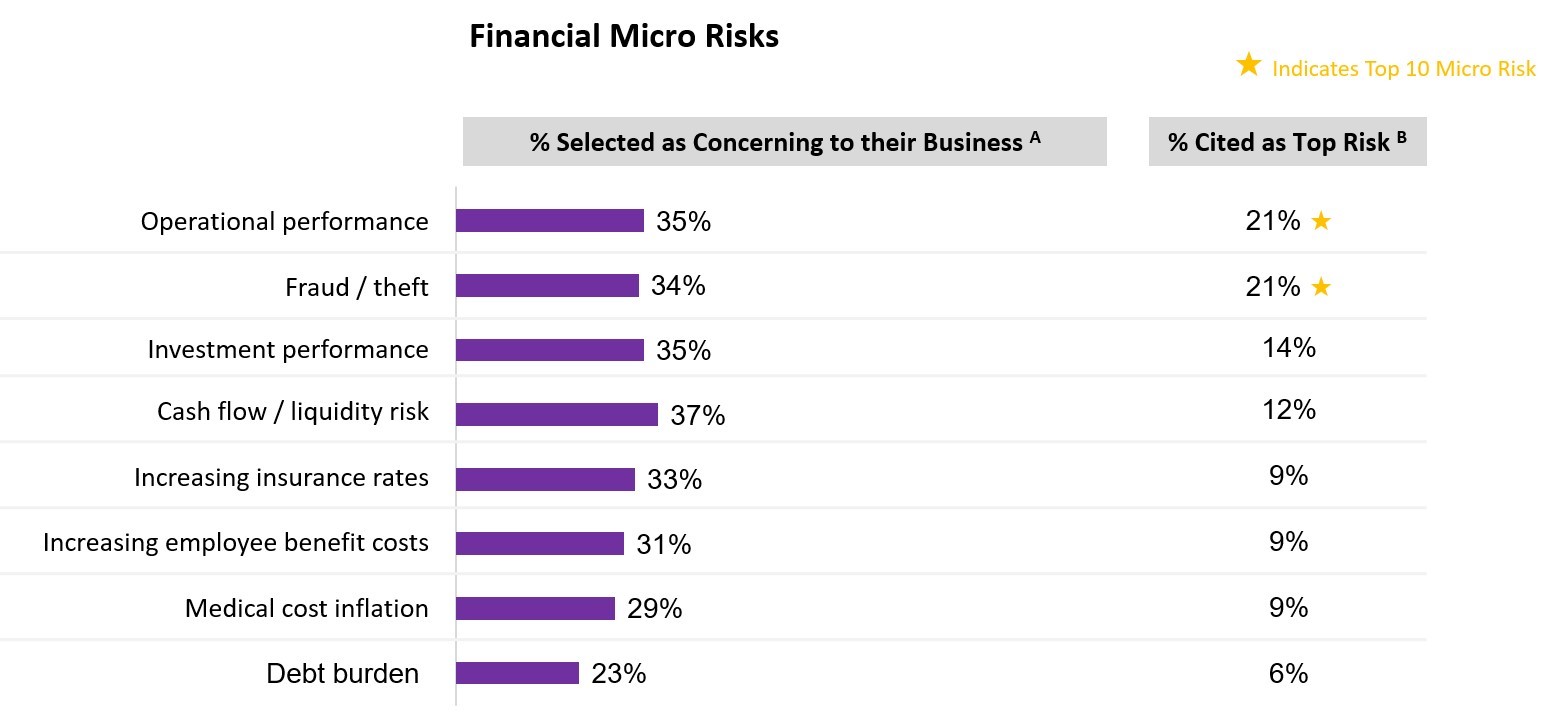Click the Increasing employee benefit costs label
This screenshot has height=723, width=1565.
click(236, 543)
